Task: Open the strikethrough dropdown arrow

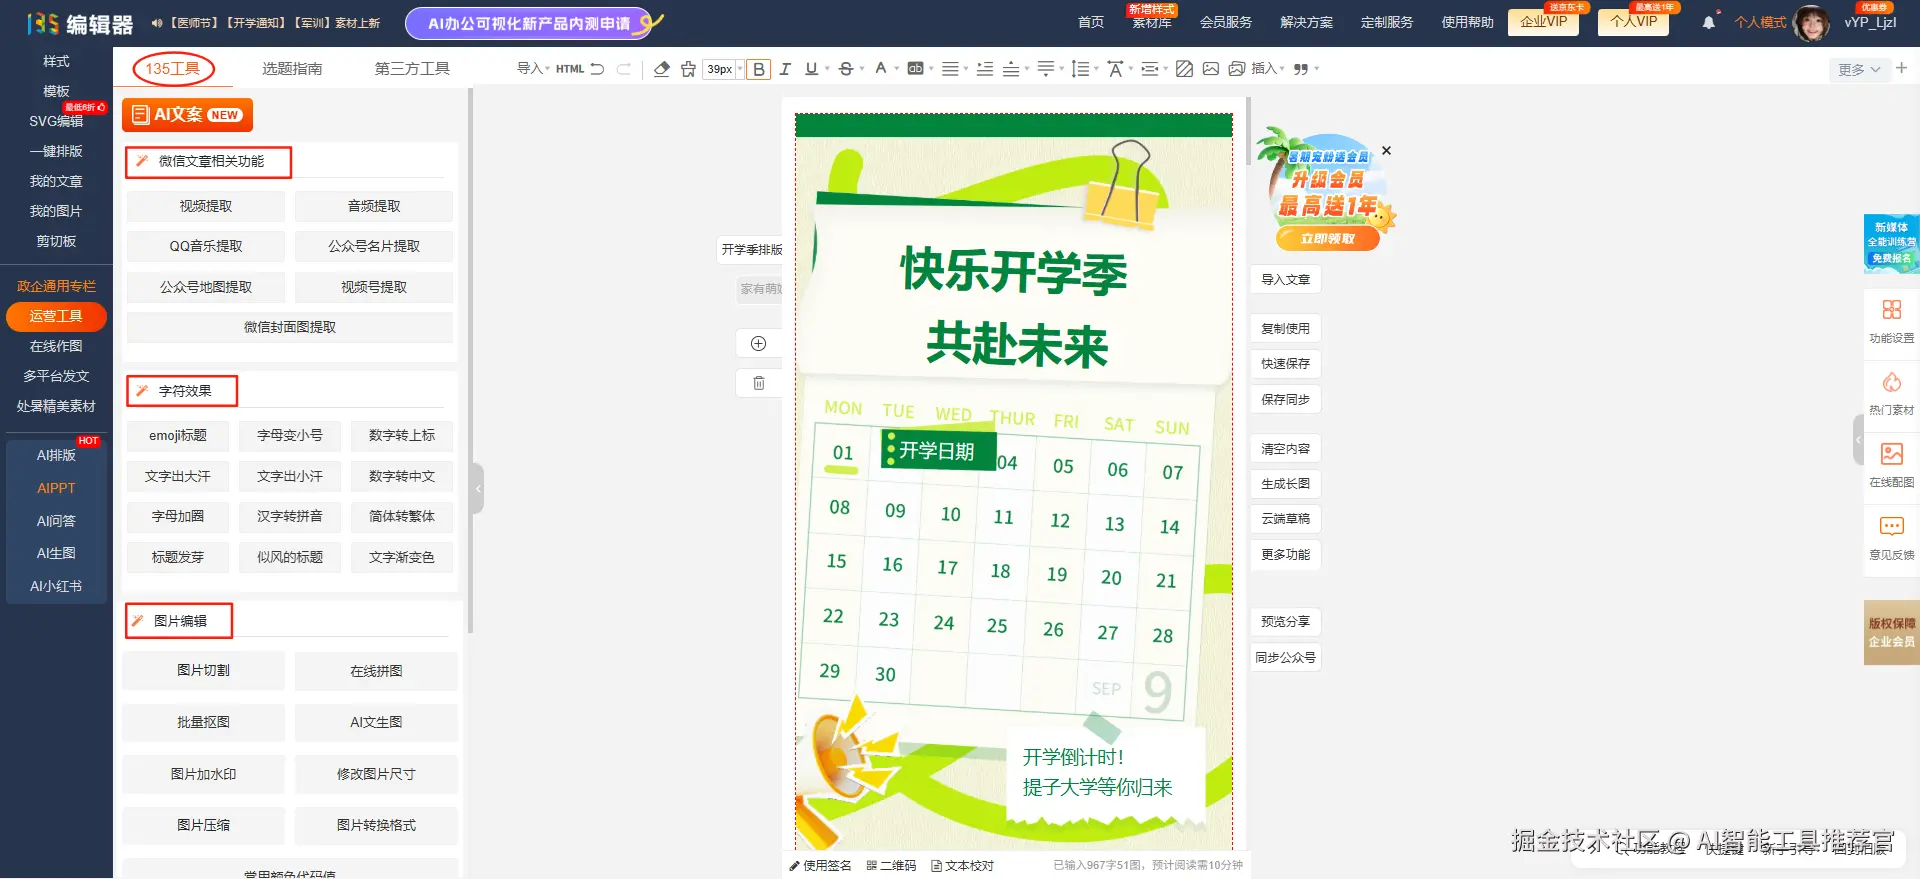Action: point(862,69)
